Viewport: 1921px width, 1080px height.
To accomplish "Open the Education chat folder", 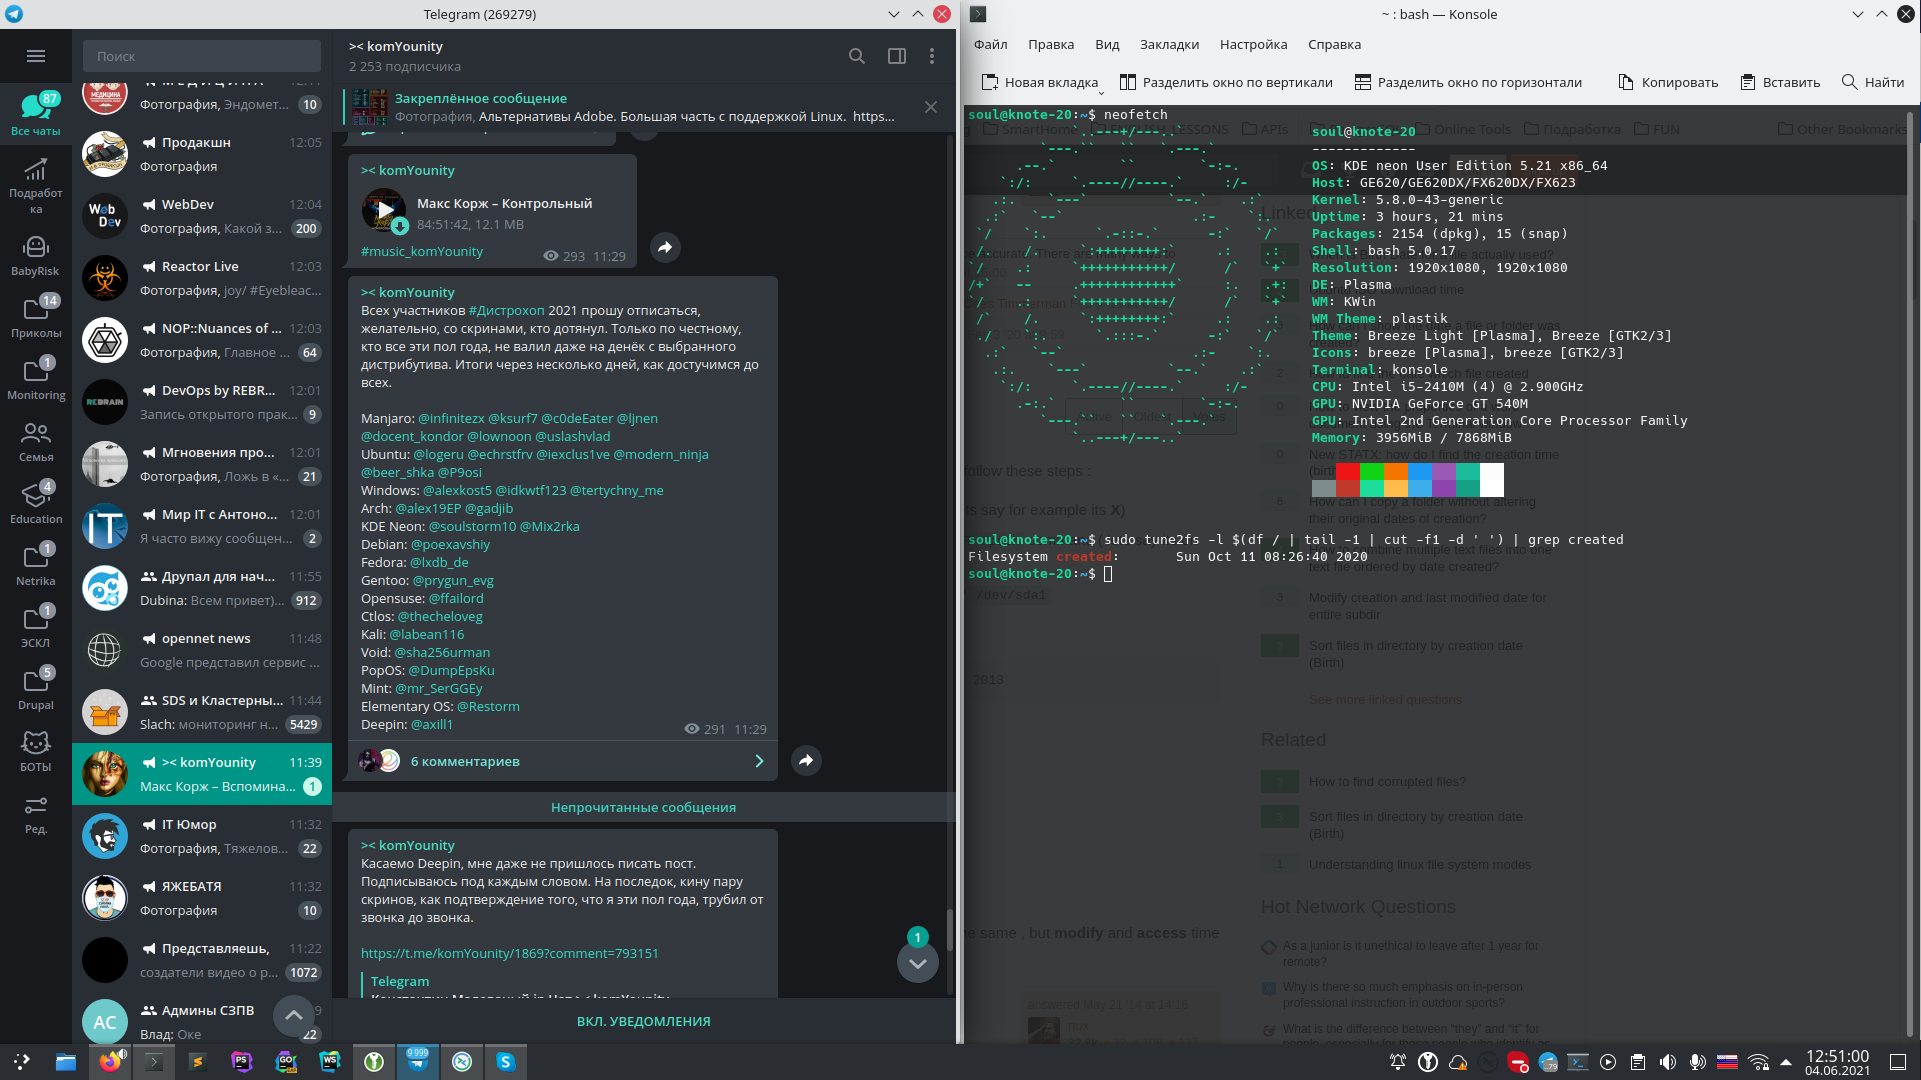I will [36, 503].
